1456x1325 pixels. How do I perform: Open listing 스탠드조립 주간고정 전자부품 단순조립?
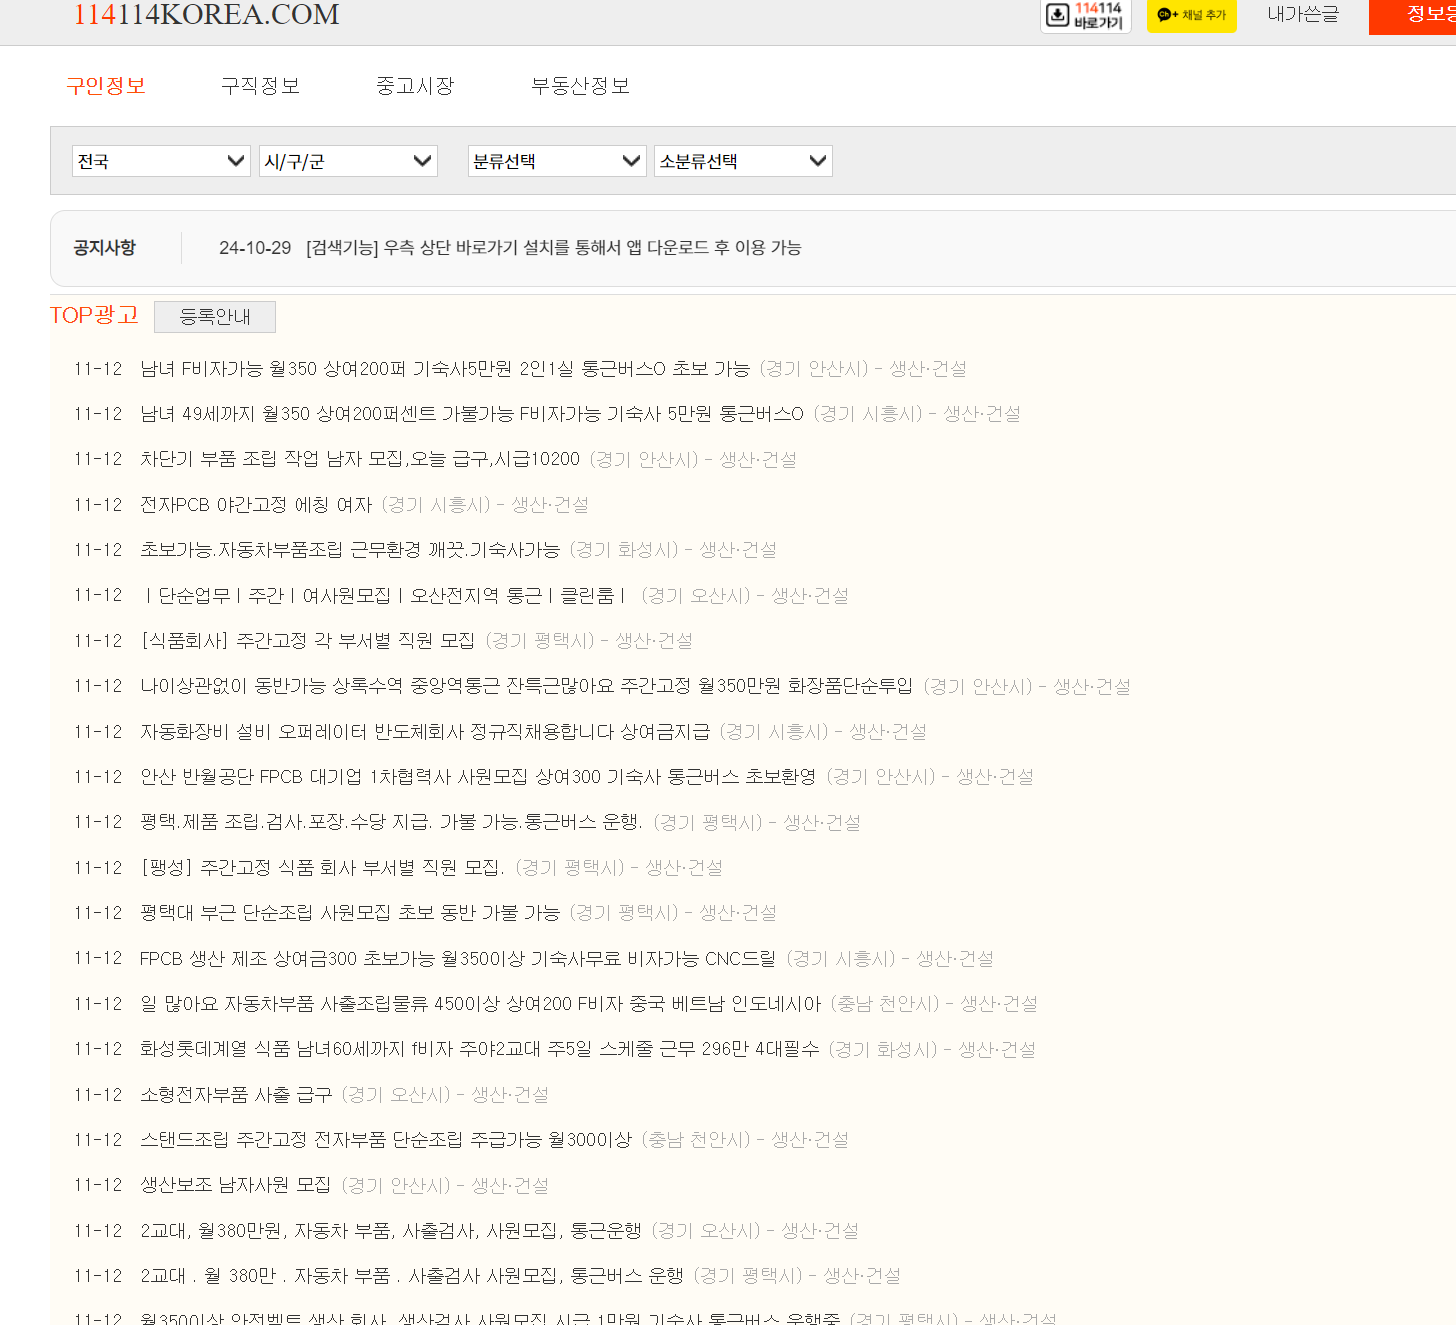pos(386,1140)
